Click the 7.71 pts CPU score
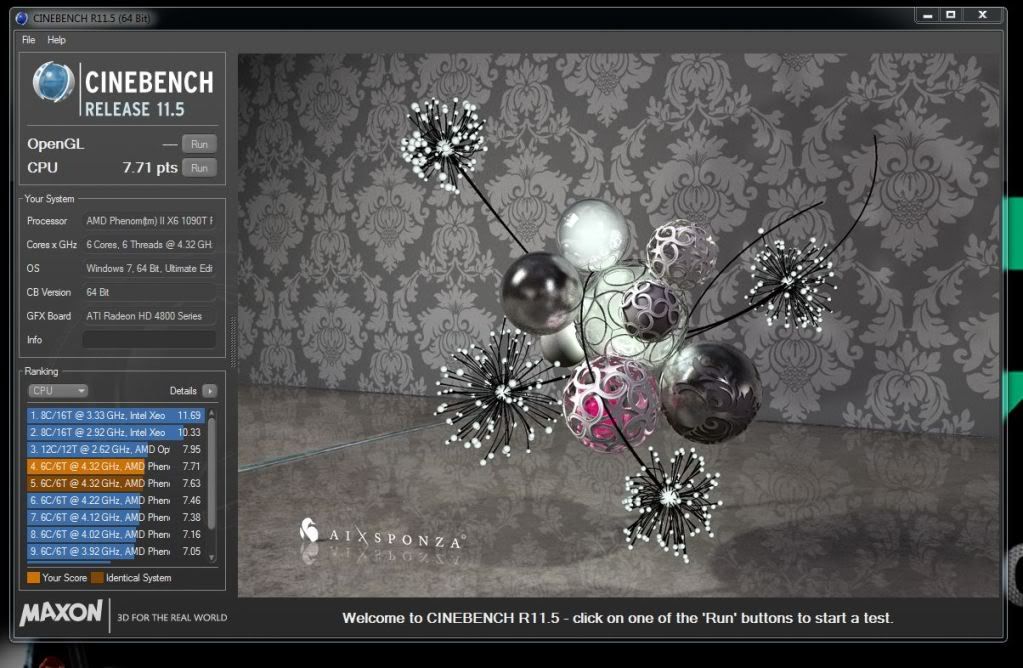Screen dimensions: 1023x668 [150, 168]
